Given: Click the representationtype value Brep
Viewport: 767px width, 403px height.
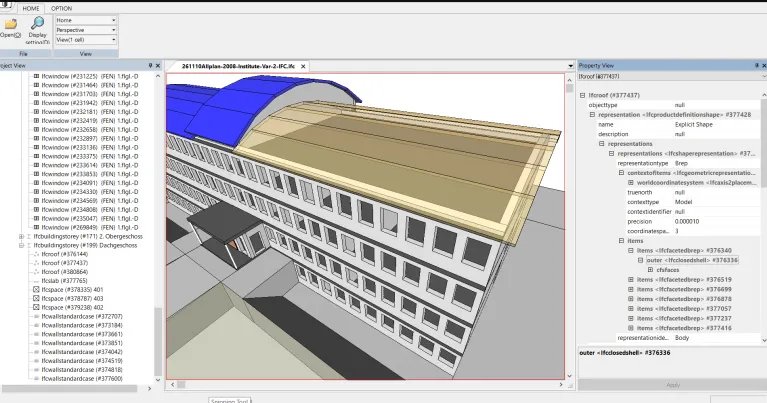Looking at the screenshot, I should [681, 163].
